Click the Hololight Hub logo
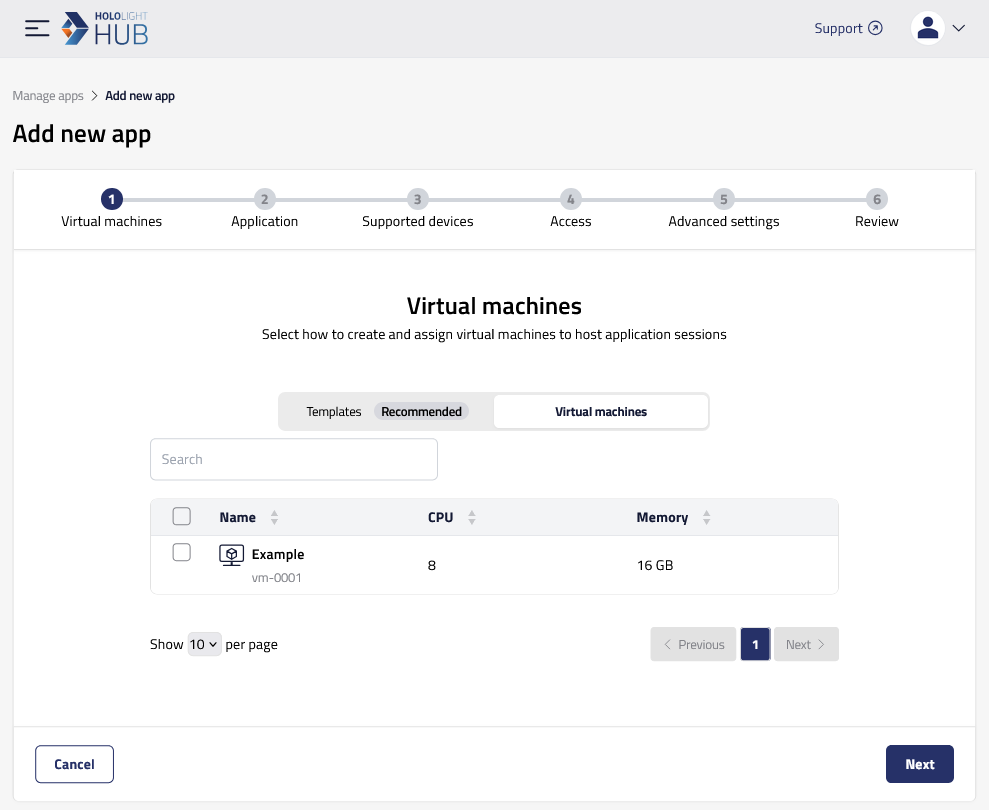The height and width of the screenshot is (810, 989). pyautogui.click(x=105, y=28)
